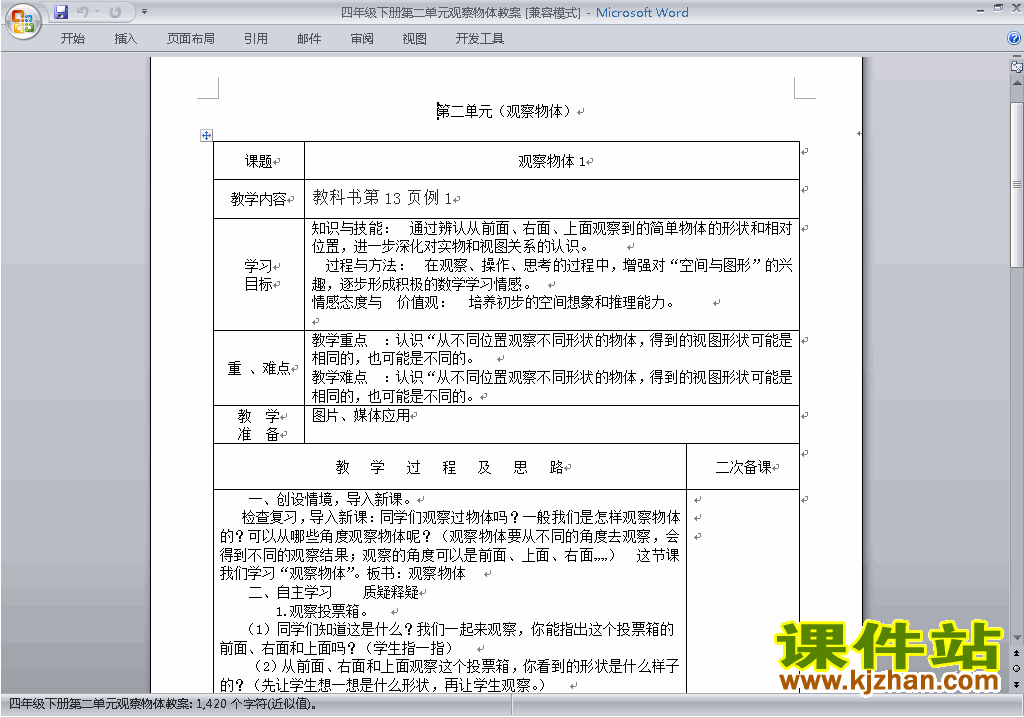The height and width of the screenshot is (718, 1024).
Task: Open the 插入 ribbon tab
Action: pyautogui.click(x=125, y=39)
